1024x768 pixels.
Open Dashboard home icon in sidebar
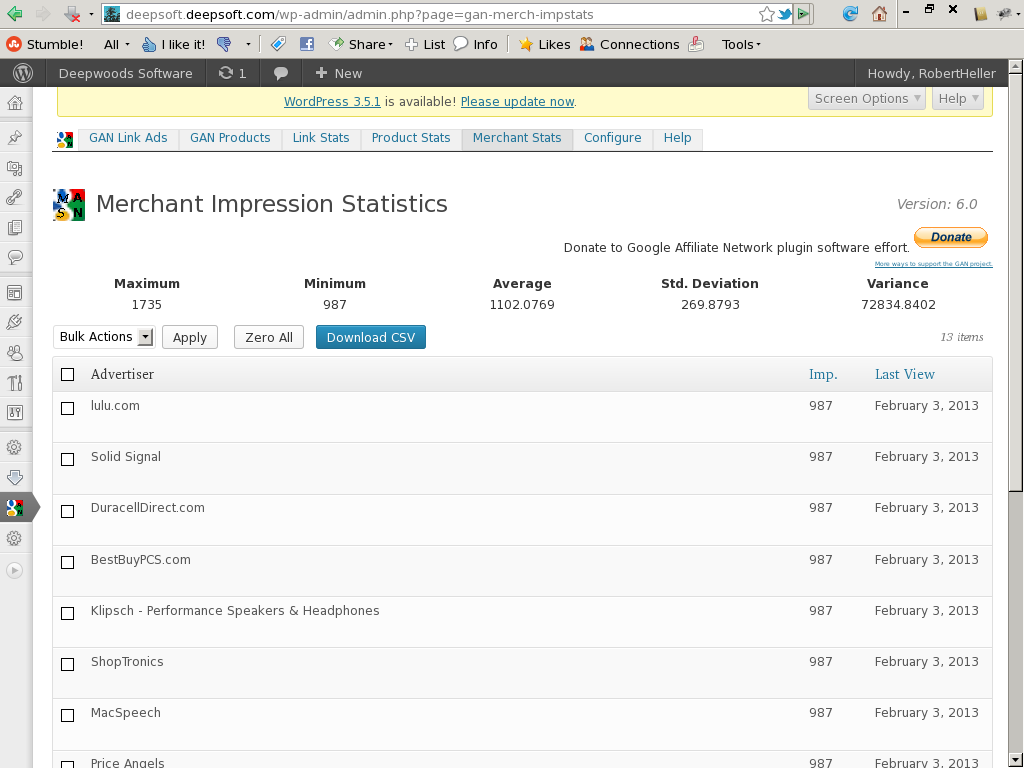pos(15,103)
